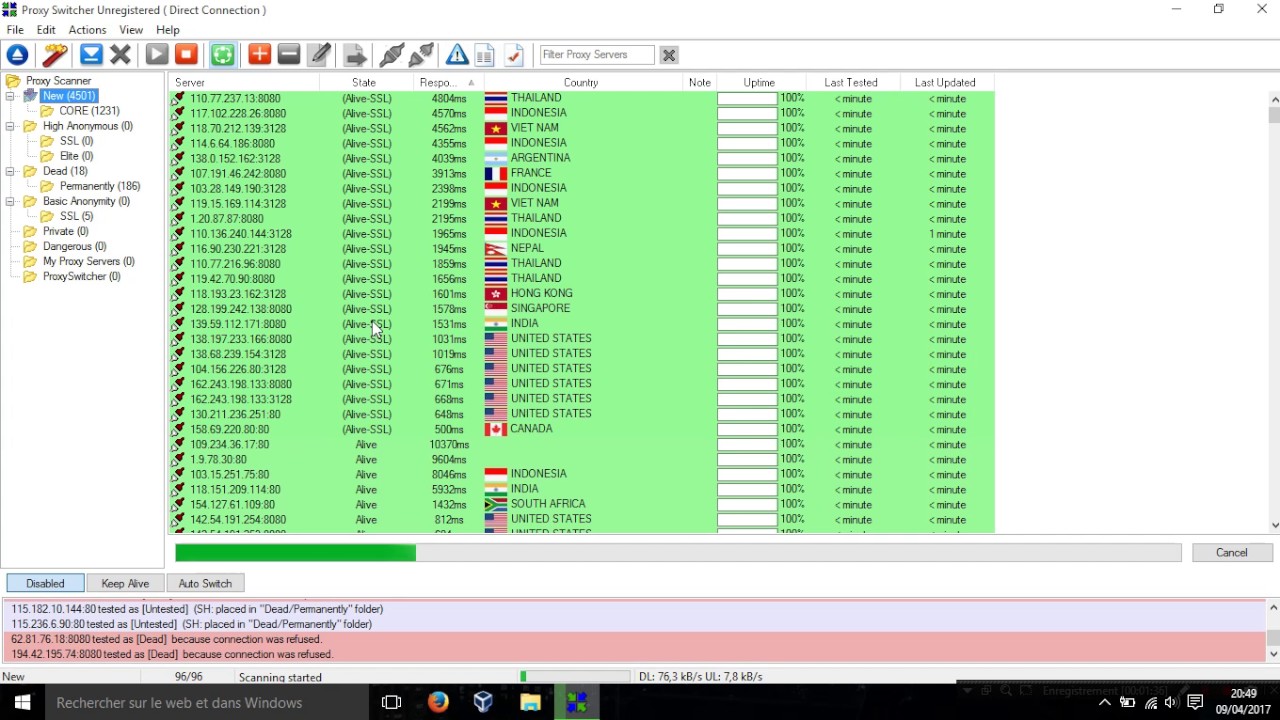
Task: Click the warning triangle toolbar icon
Action: click(x=457, y=55)
